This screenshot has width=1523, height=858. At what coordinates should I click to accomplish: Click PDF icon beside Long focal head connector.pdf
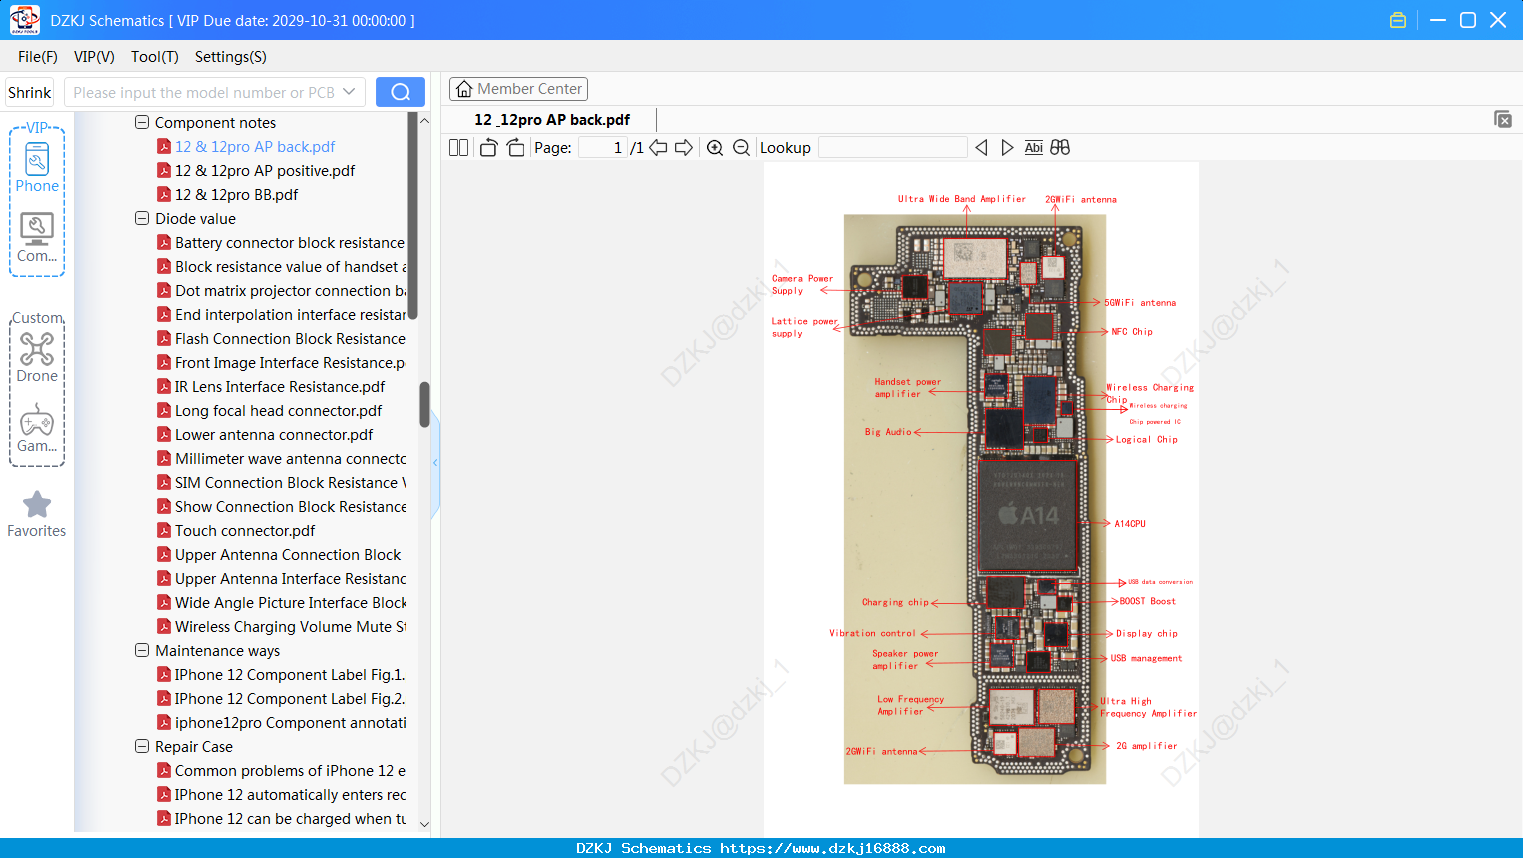pyautogui.click(x=164, y=410)
